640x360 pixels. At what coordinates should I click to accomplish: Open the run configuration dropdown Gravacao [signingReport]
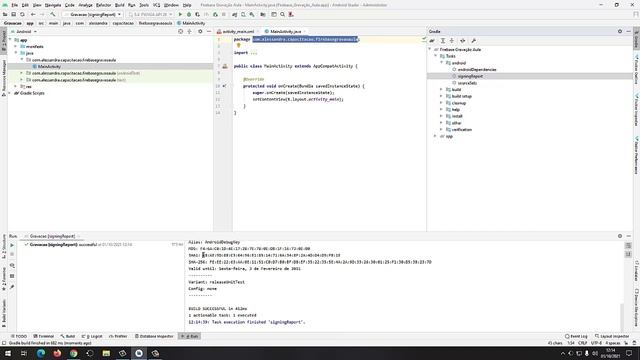(x=93, y=14)
